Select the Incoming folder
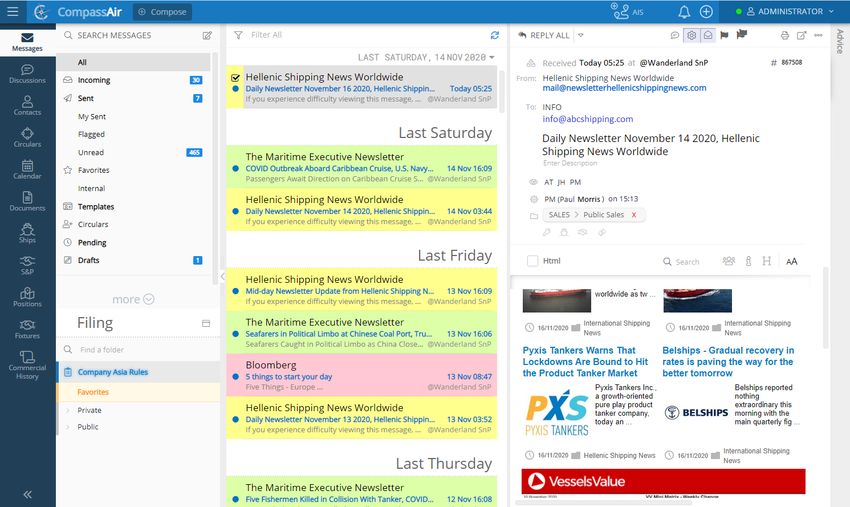The height and width of the screenshot is (507, 850). (x=133, y=80)
